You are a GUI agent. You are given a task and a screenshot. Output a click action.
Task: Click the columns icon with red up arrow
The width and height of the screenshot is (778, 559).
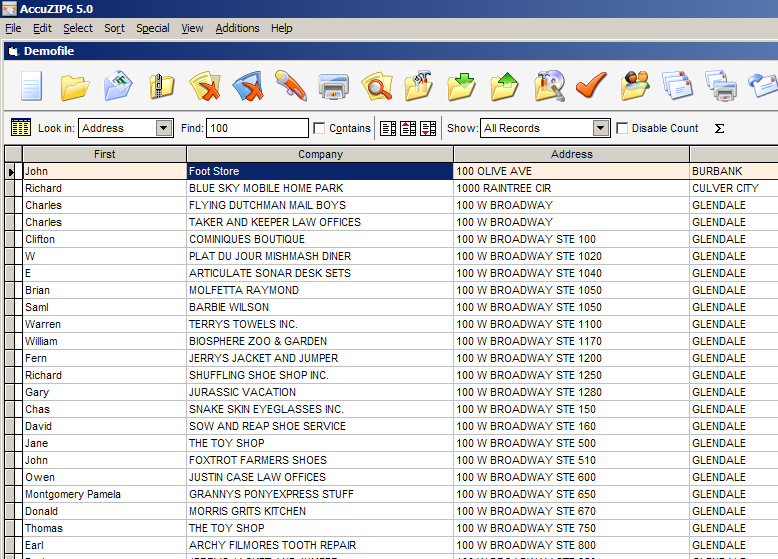coord(408,128)
